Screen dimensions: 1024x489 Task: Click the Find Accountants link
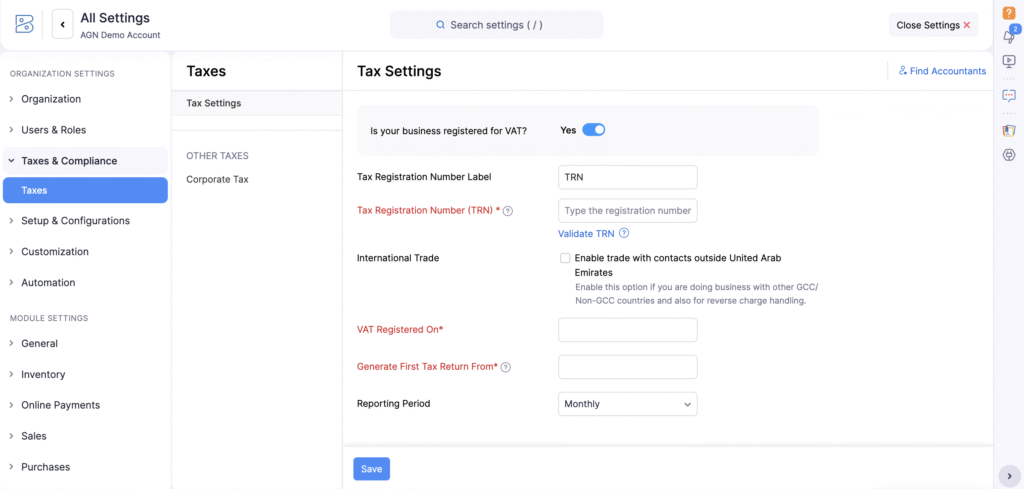[942, 71]
